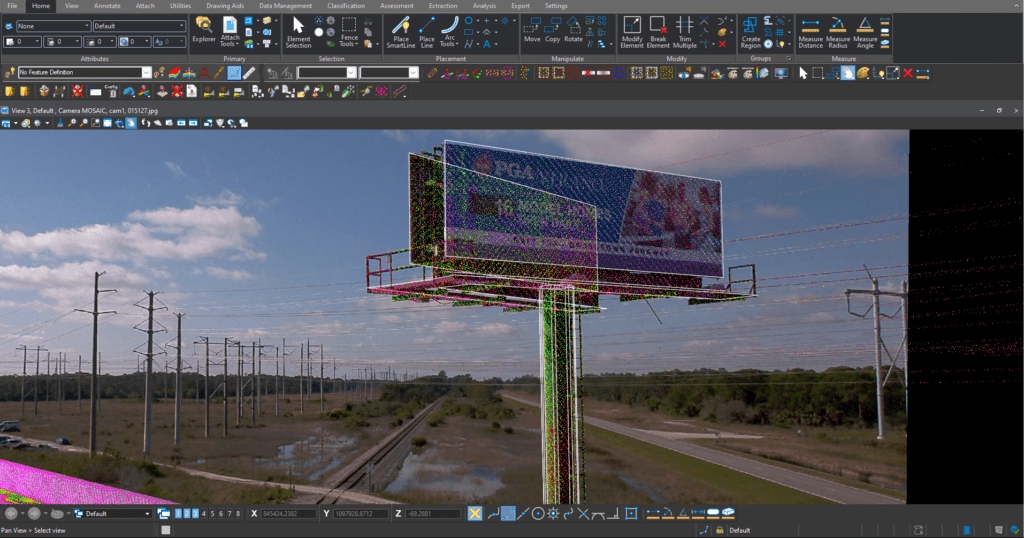1024x538 pixels.
Task: Toggle view 5 in view toggles
Action: click(x=212, y=514)
